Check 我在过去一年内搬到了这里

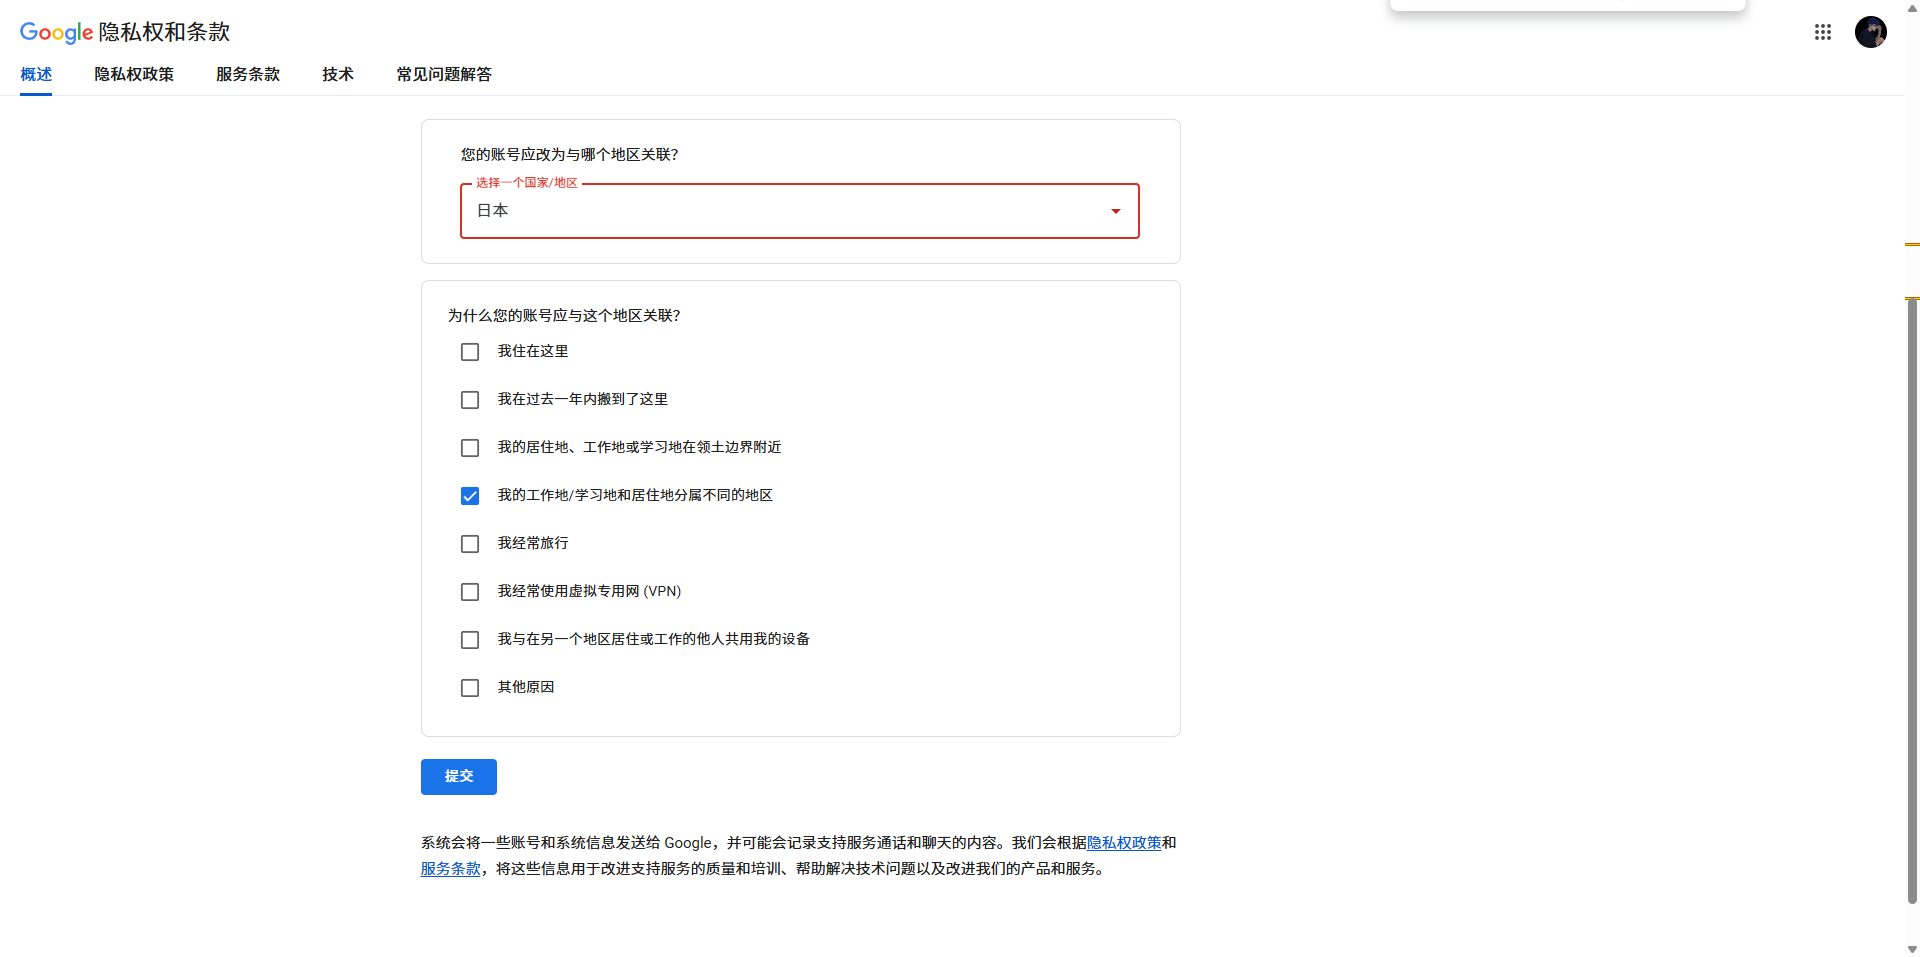coord(470,399)
